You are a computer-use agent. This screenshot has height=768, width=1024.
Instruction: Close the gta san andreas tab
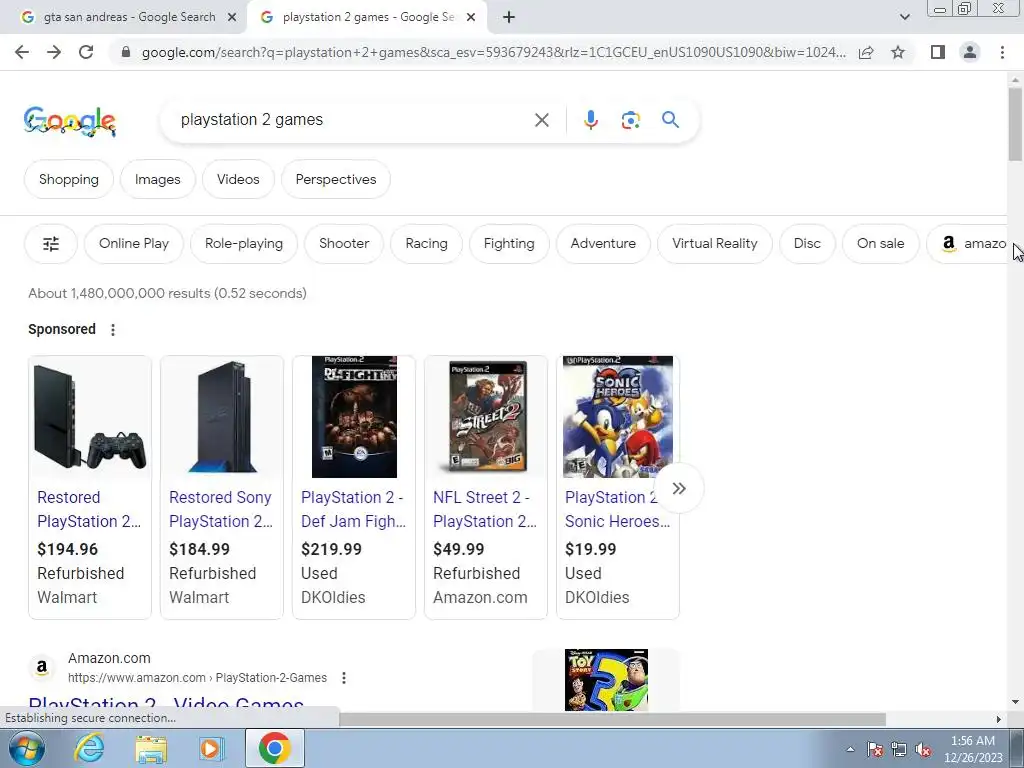click(x=232, y=18)
